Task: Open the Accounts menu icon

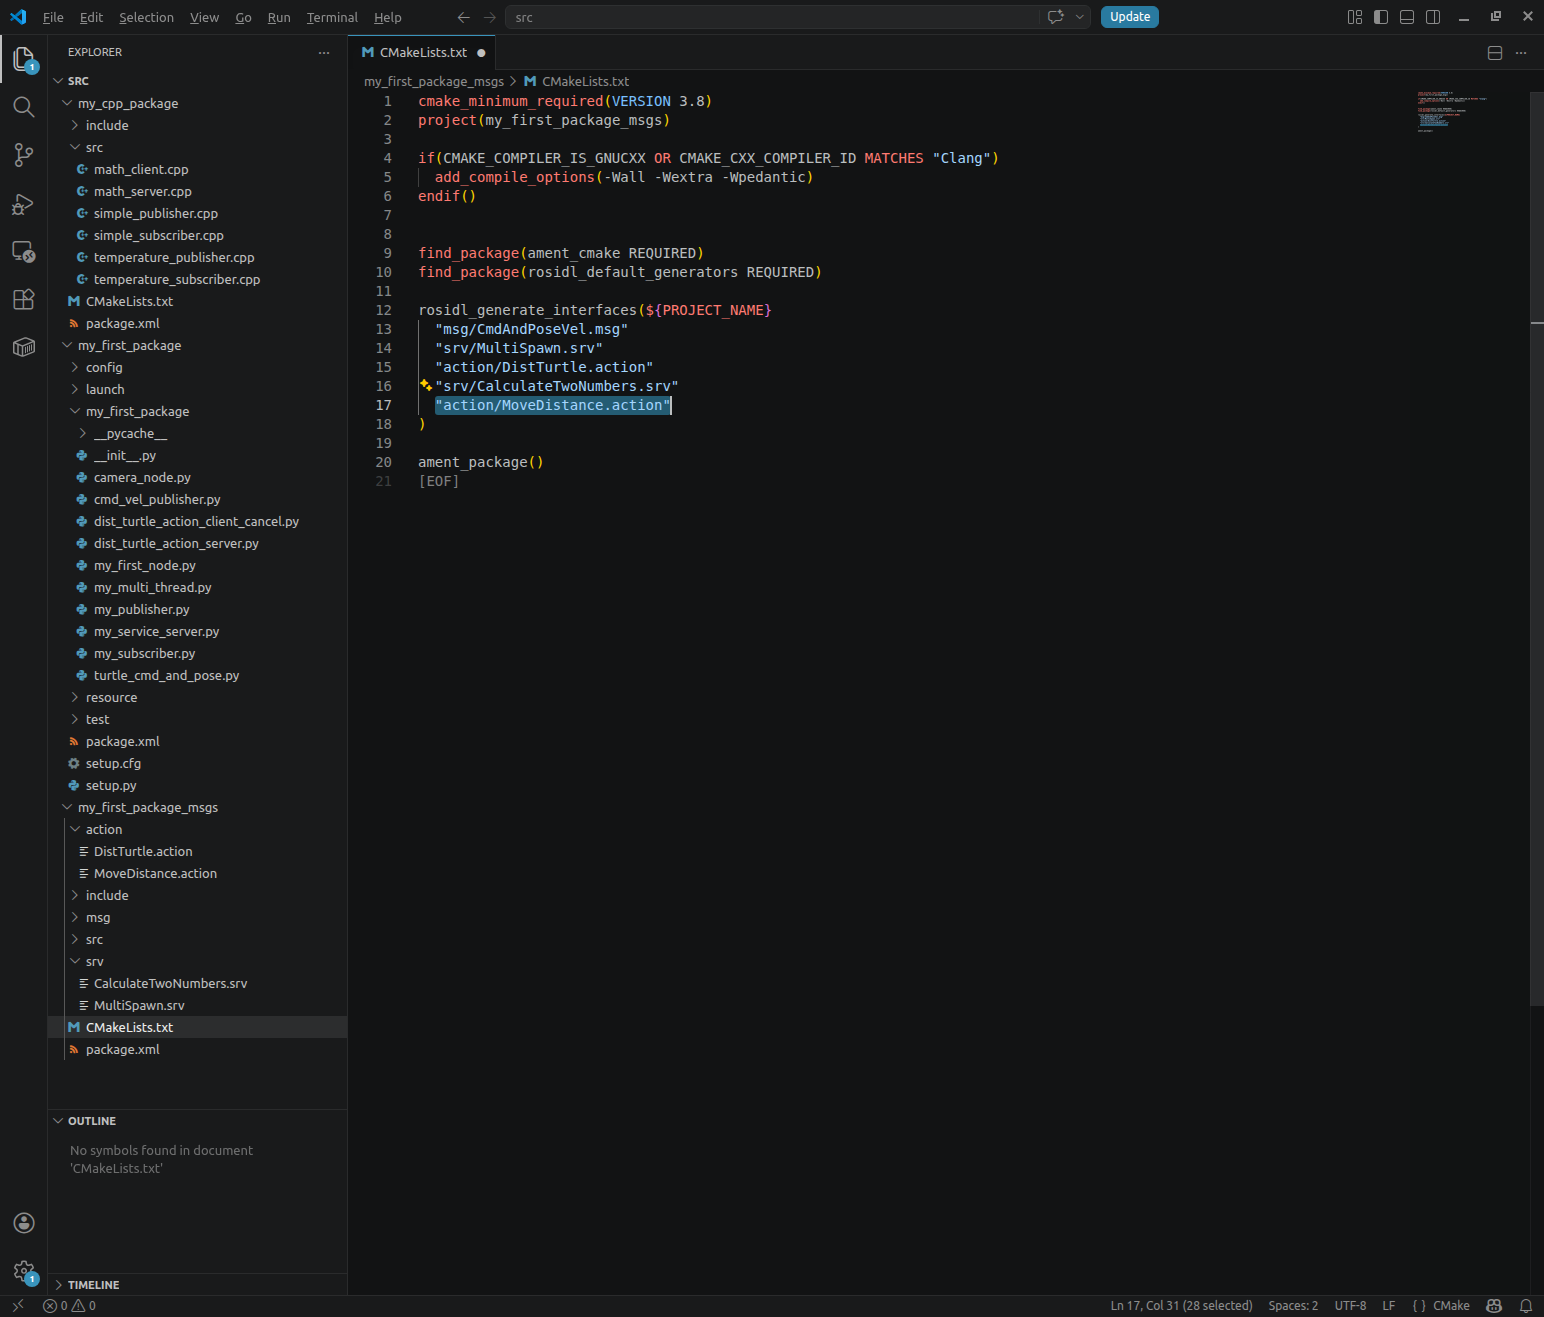Action: point(24,1223)
